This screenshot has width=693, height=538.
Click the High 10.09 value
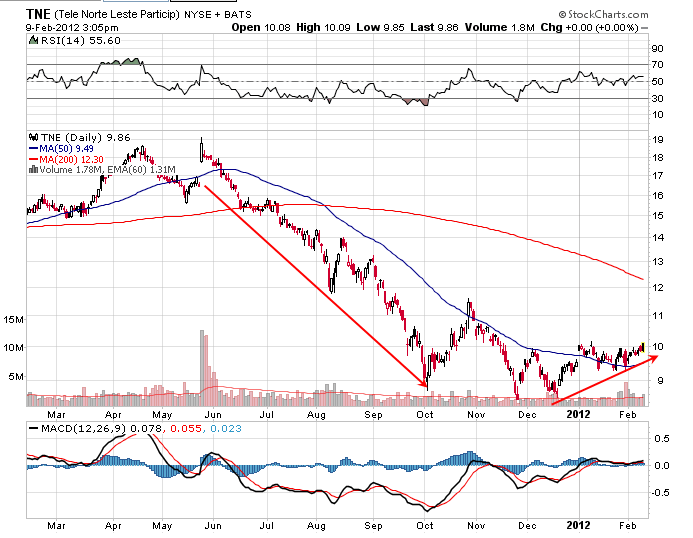pyautogui.click(x=323, y=27)
